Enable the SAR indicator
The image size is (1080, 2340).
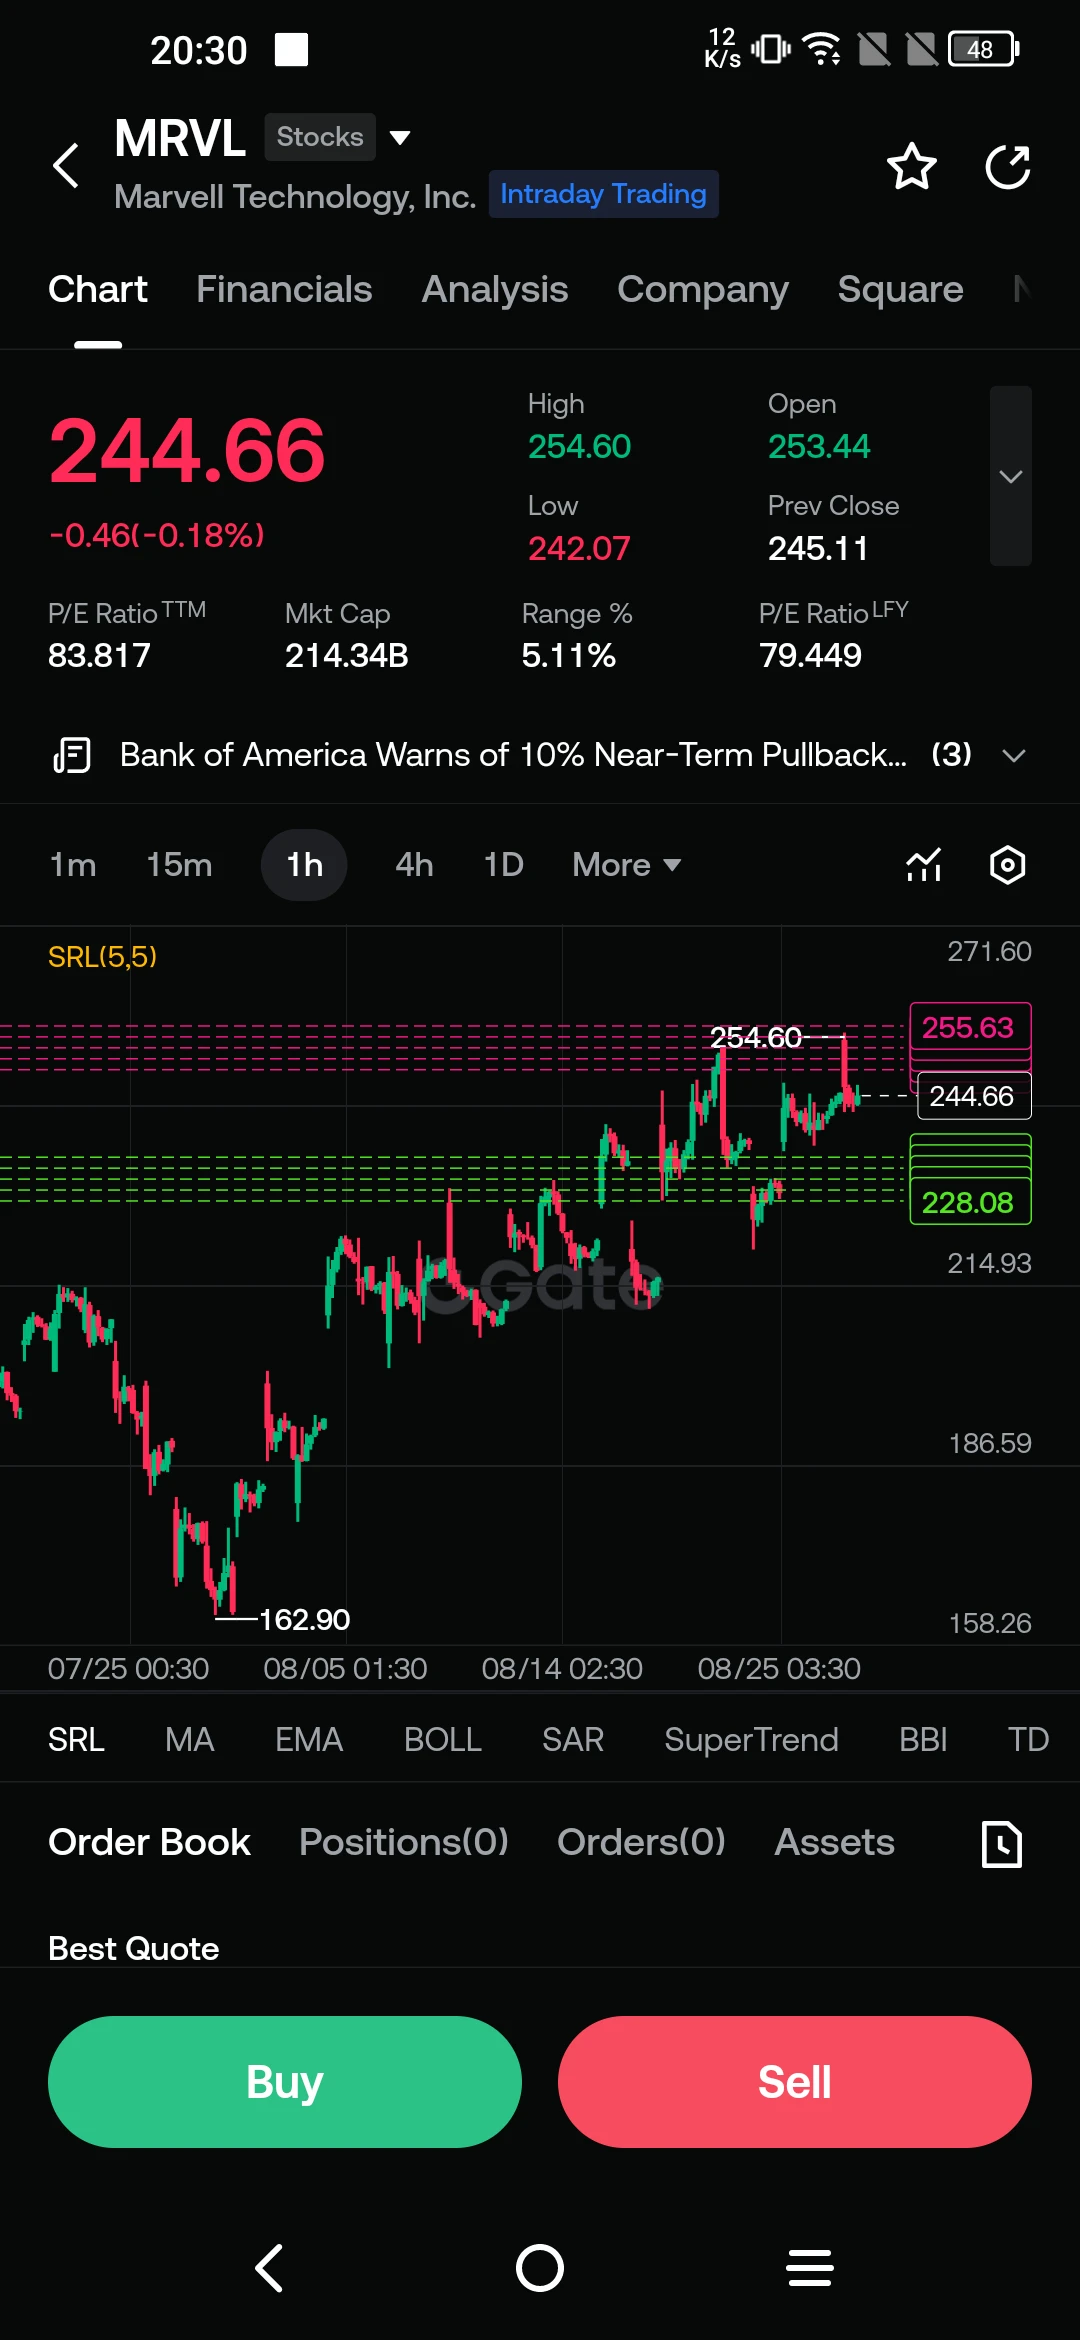pos(573,1740)
